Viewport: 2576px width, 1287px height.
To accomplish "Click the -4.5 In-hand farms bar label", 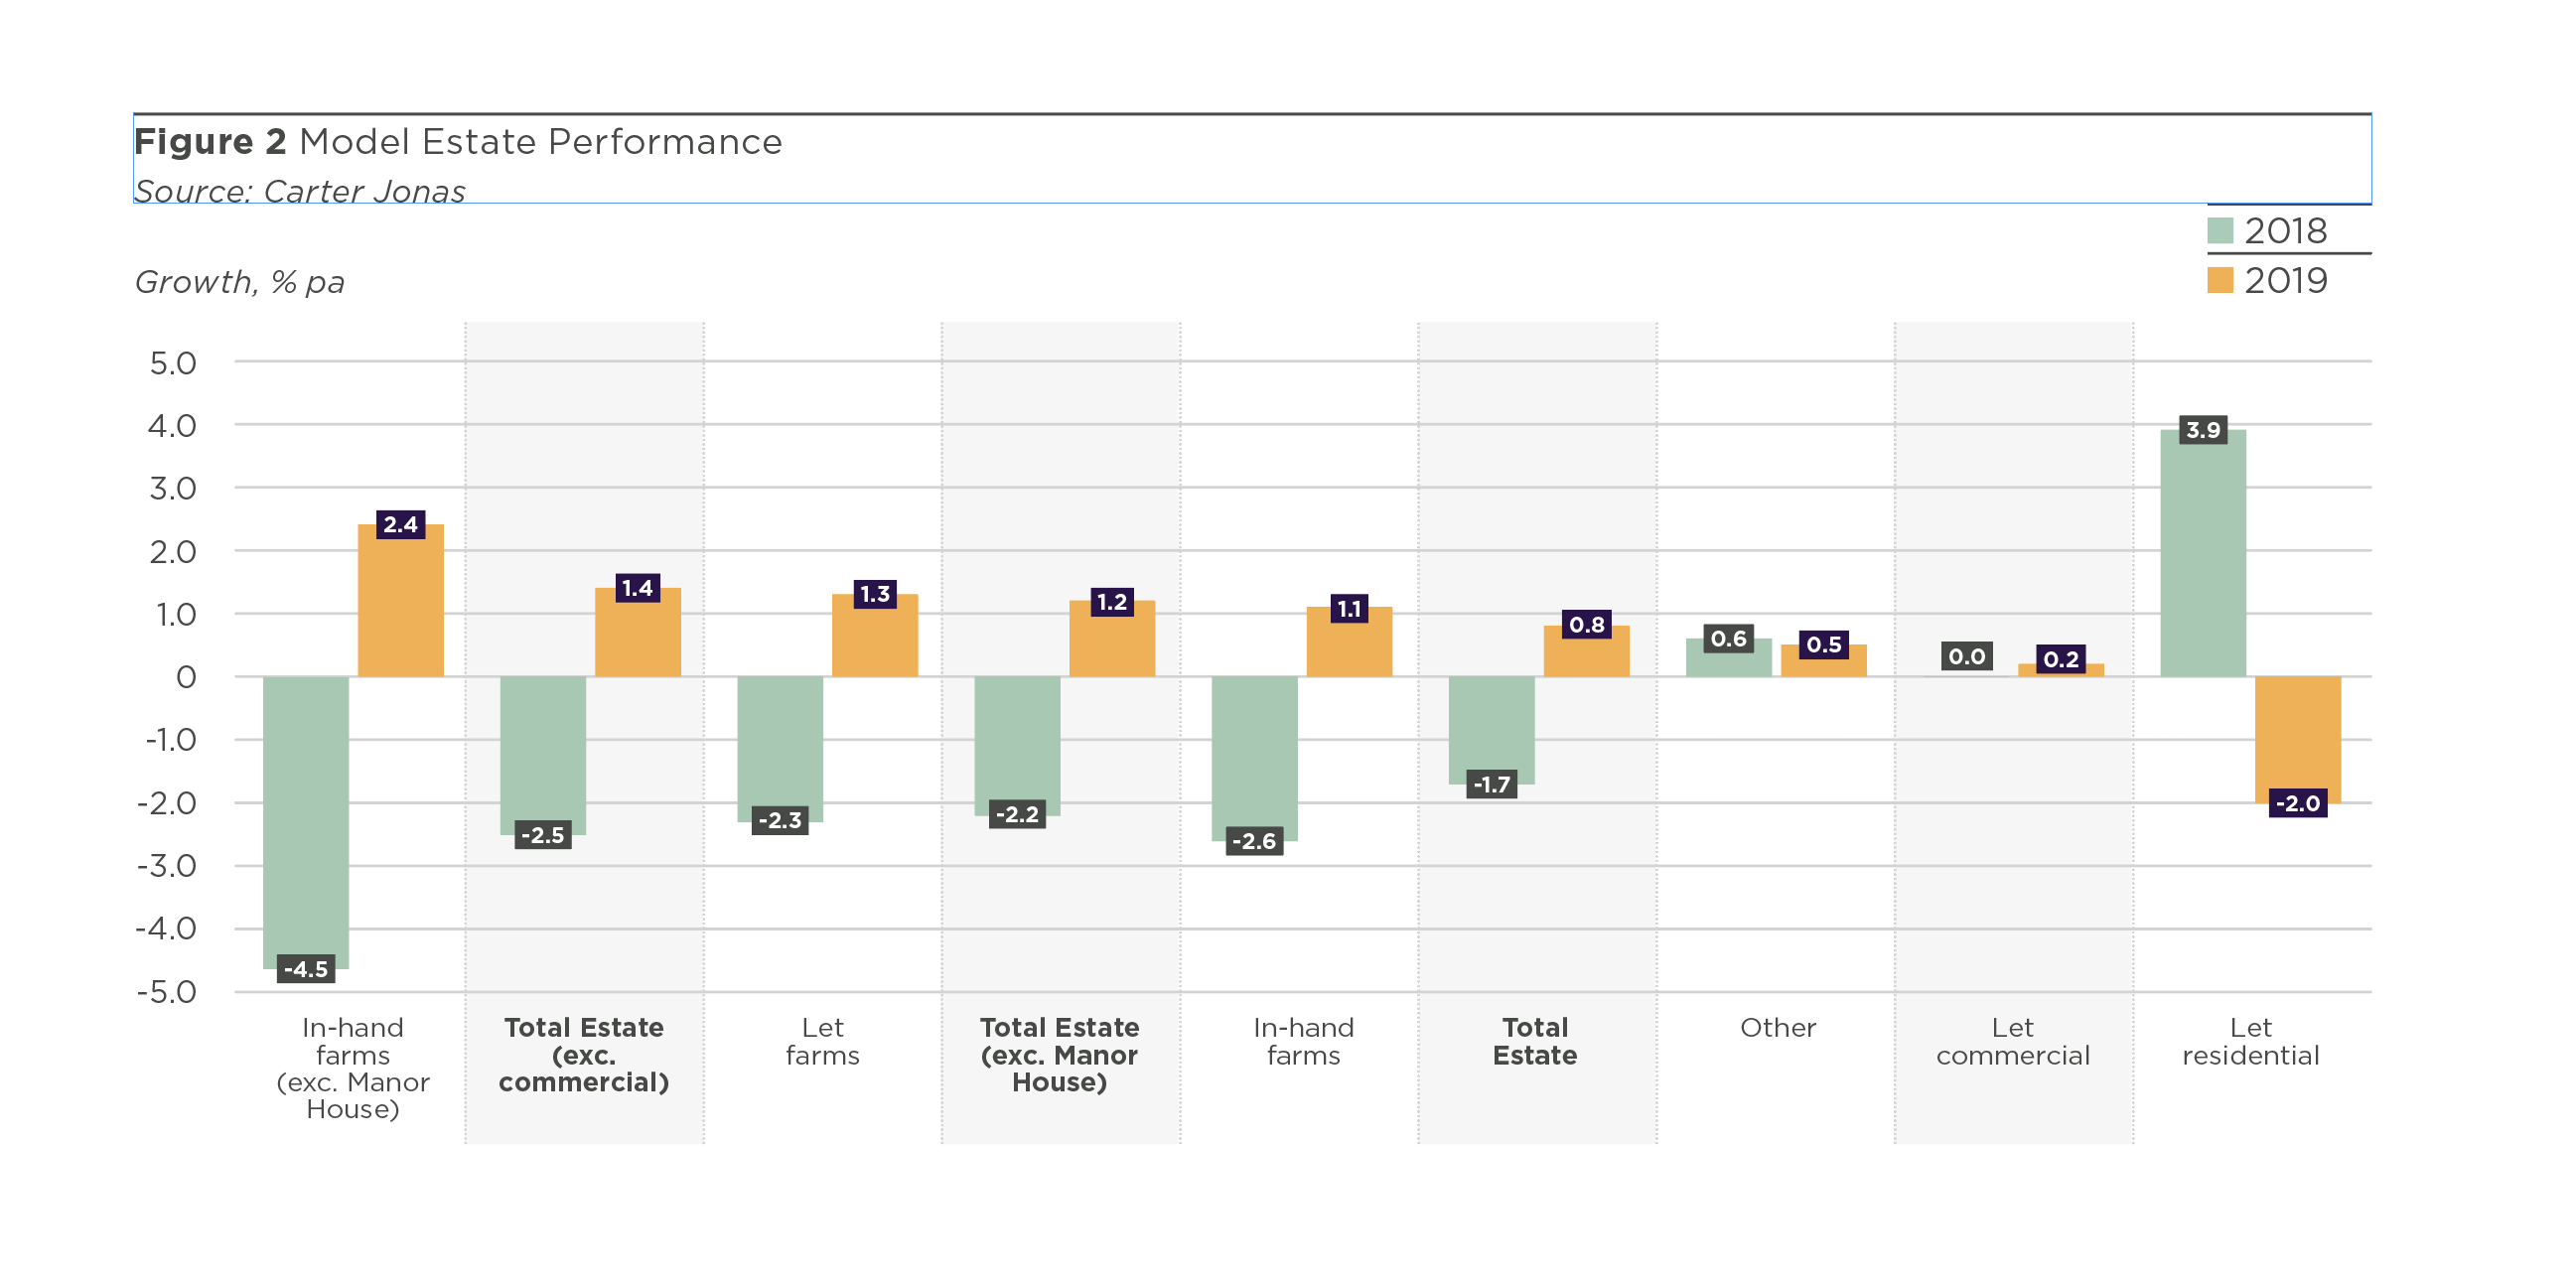I will 306,969.
